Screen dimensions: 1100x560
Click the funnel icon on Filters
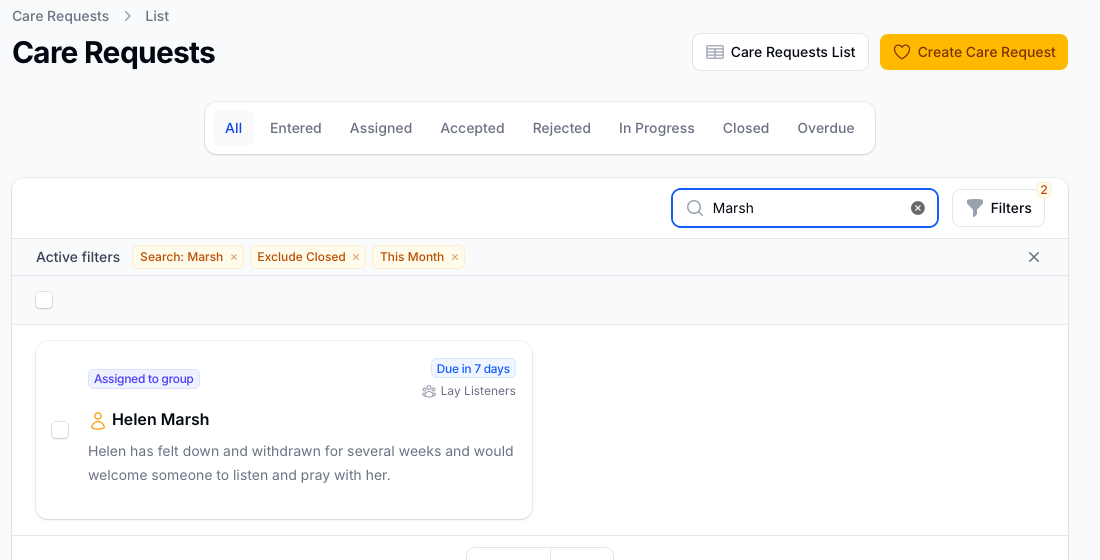pyautogui.click(x=974, y=208)
